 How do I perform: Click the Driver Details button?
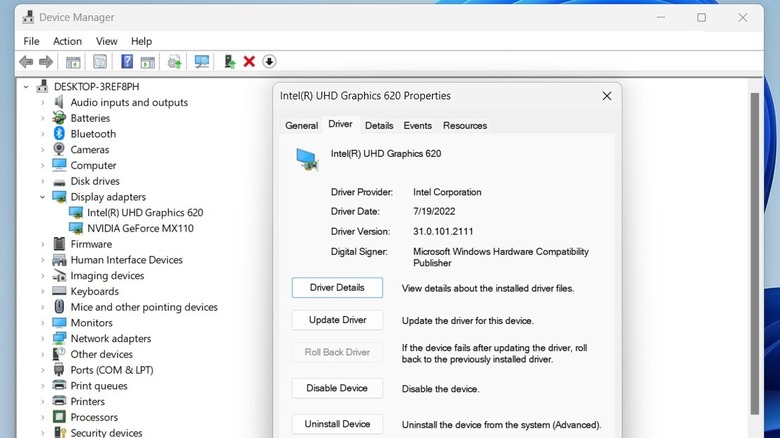point(337,288)
